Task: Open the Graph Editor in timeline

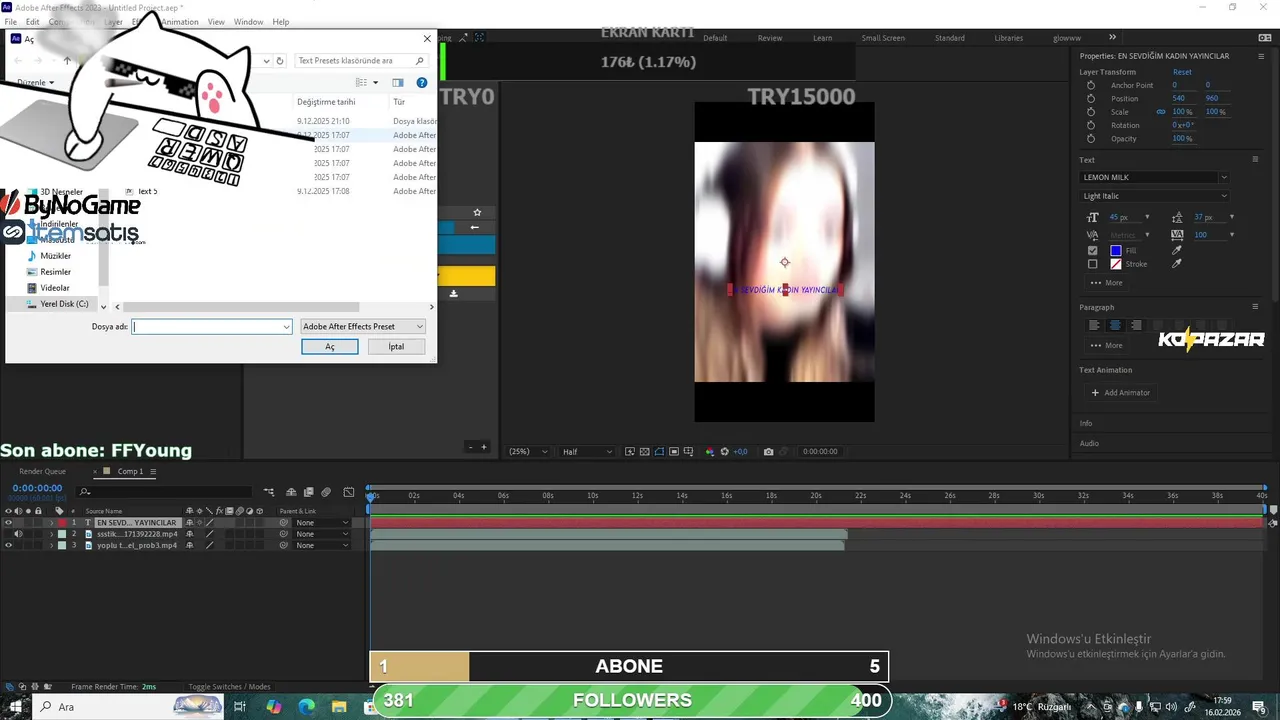Action: tap(348, 492)
